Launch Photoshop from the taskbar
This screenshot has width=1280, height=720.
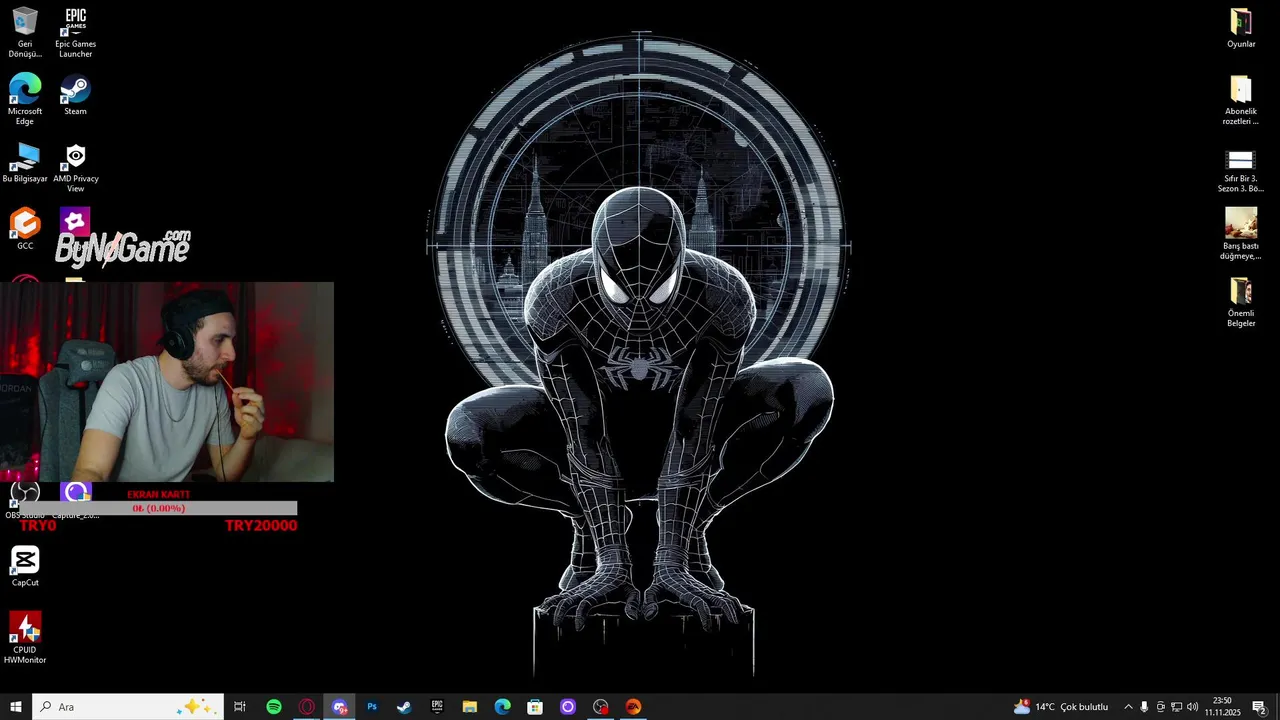click(x=372, y=707)
